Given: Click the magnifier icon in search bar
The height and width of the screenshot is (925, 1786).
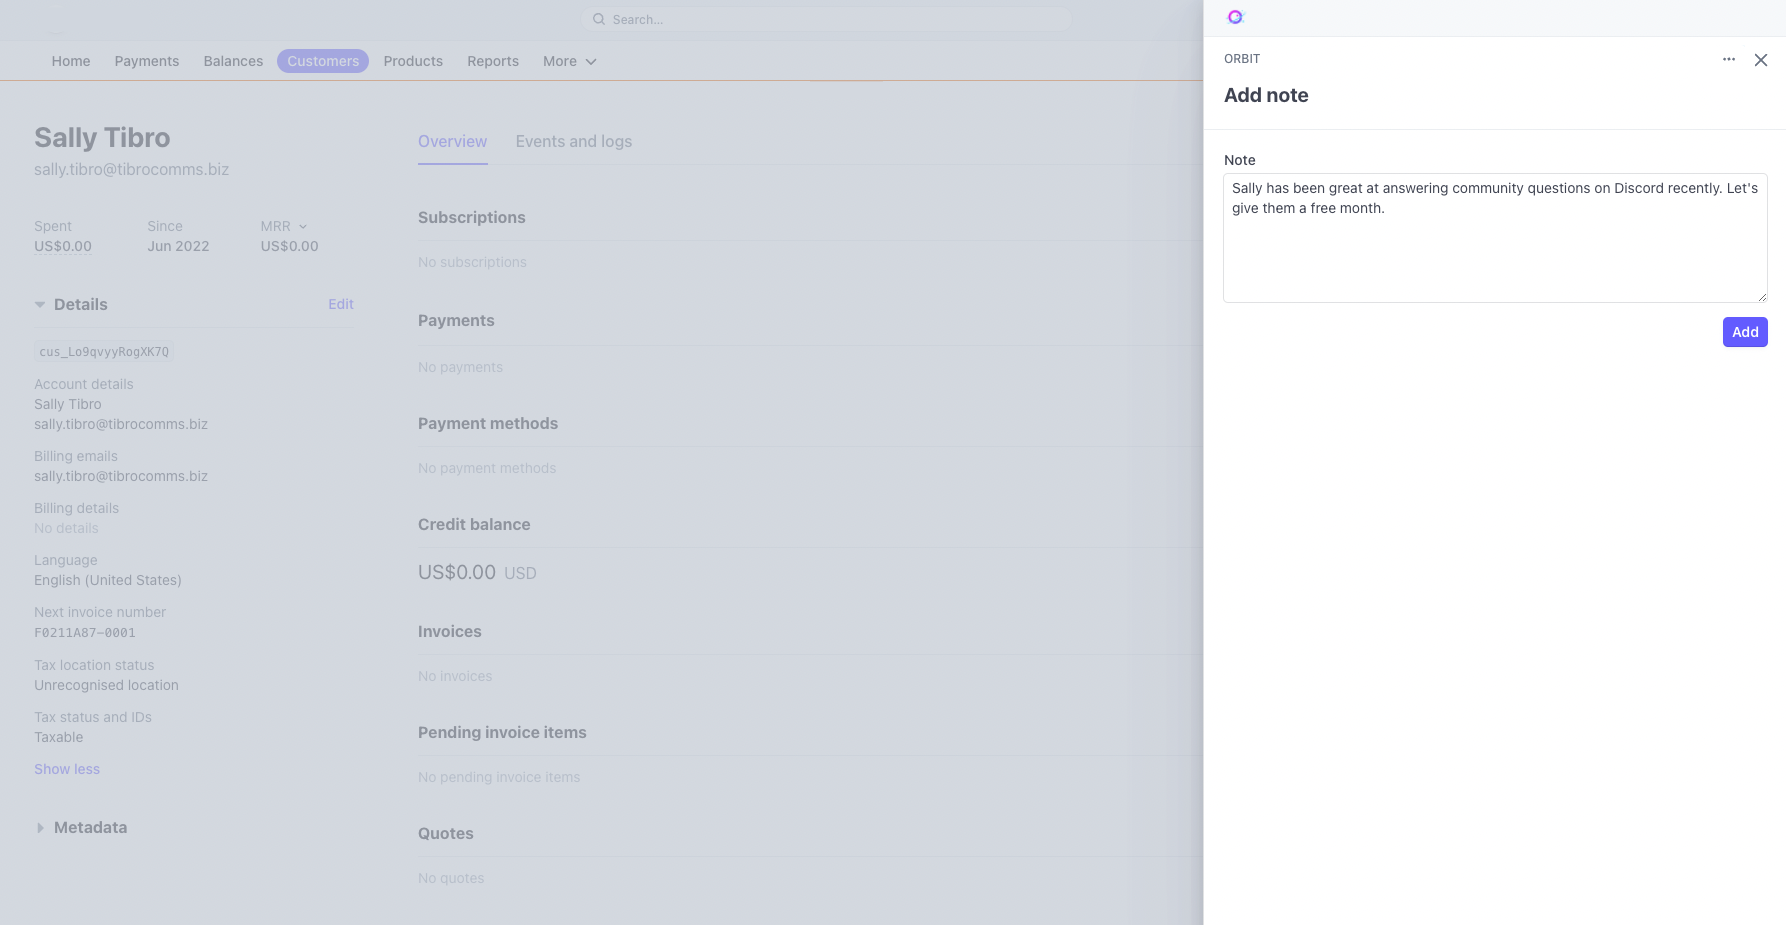Looking at the screenshot, I should coord(599,19).
